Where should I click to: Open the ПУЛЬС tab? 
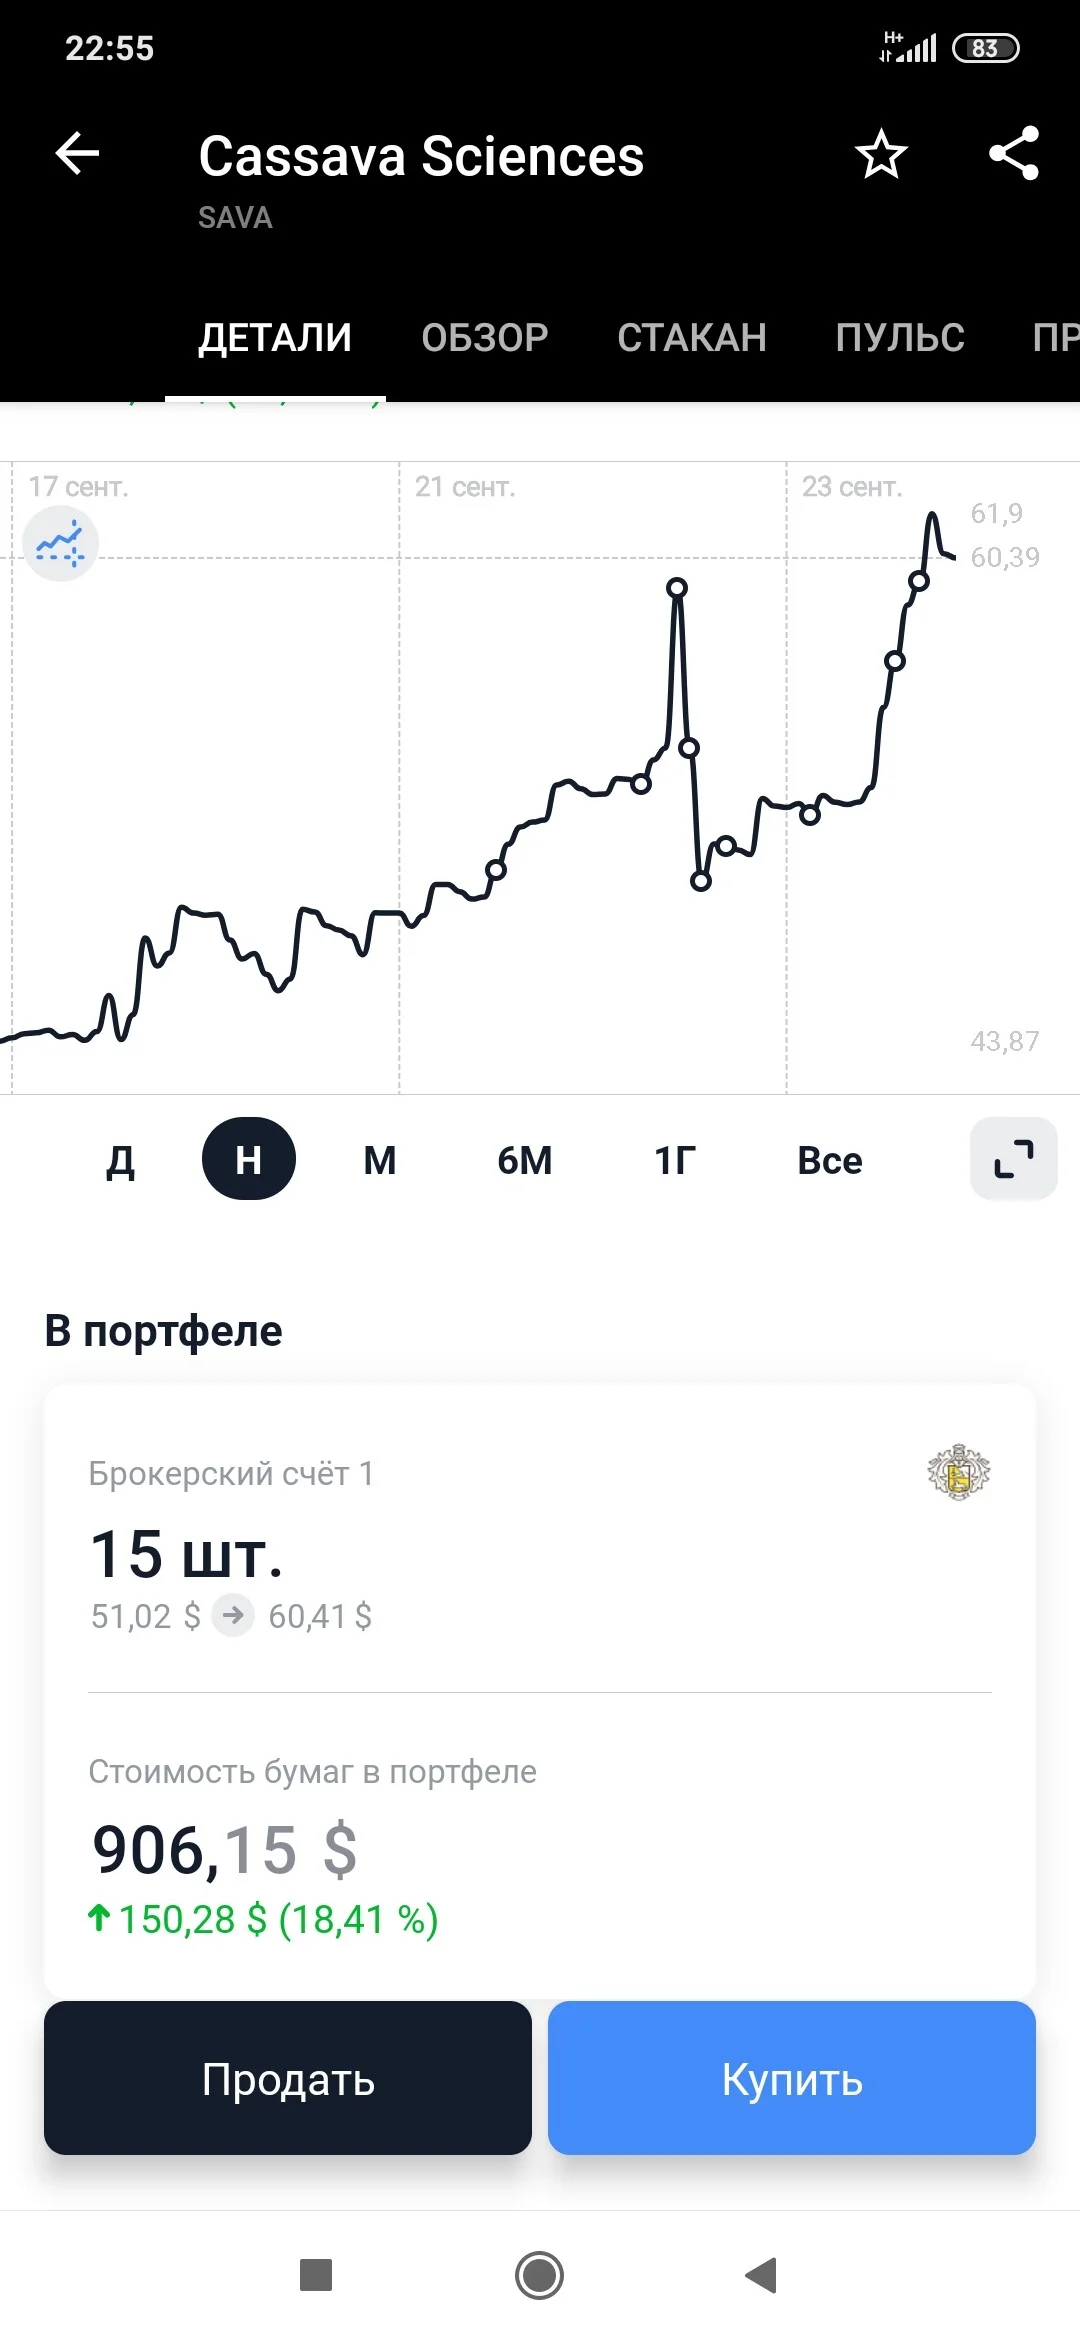click(x=900, y=337)
